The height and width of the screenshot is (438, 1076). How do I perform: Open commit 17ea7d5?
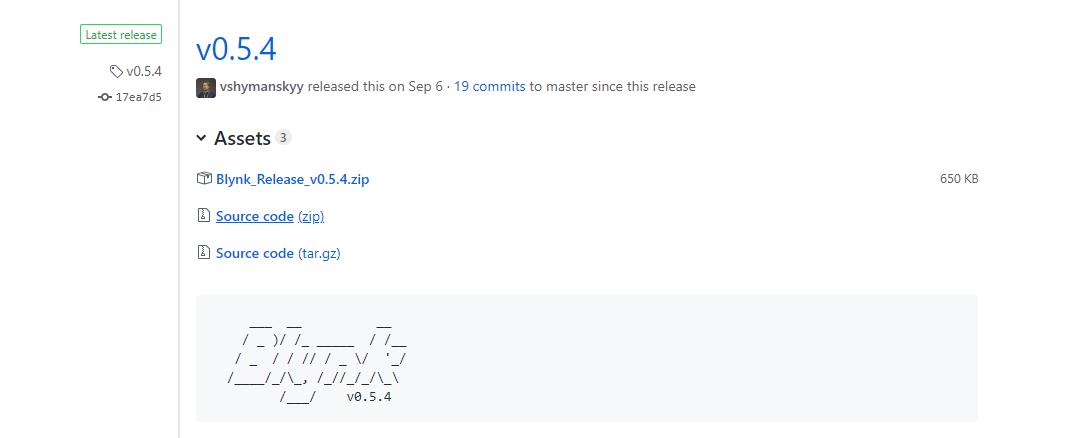tap(139, 97)
